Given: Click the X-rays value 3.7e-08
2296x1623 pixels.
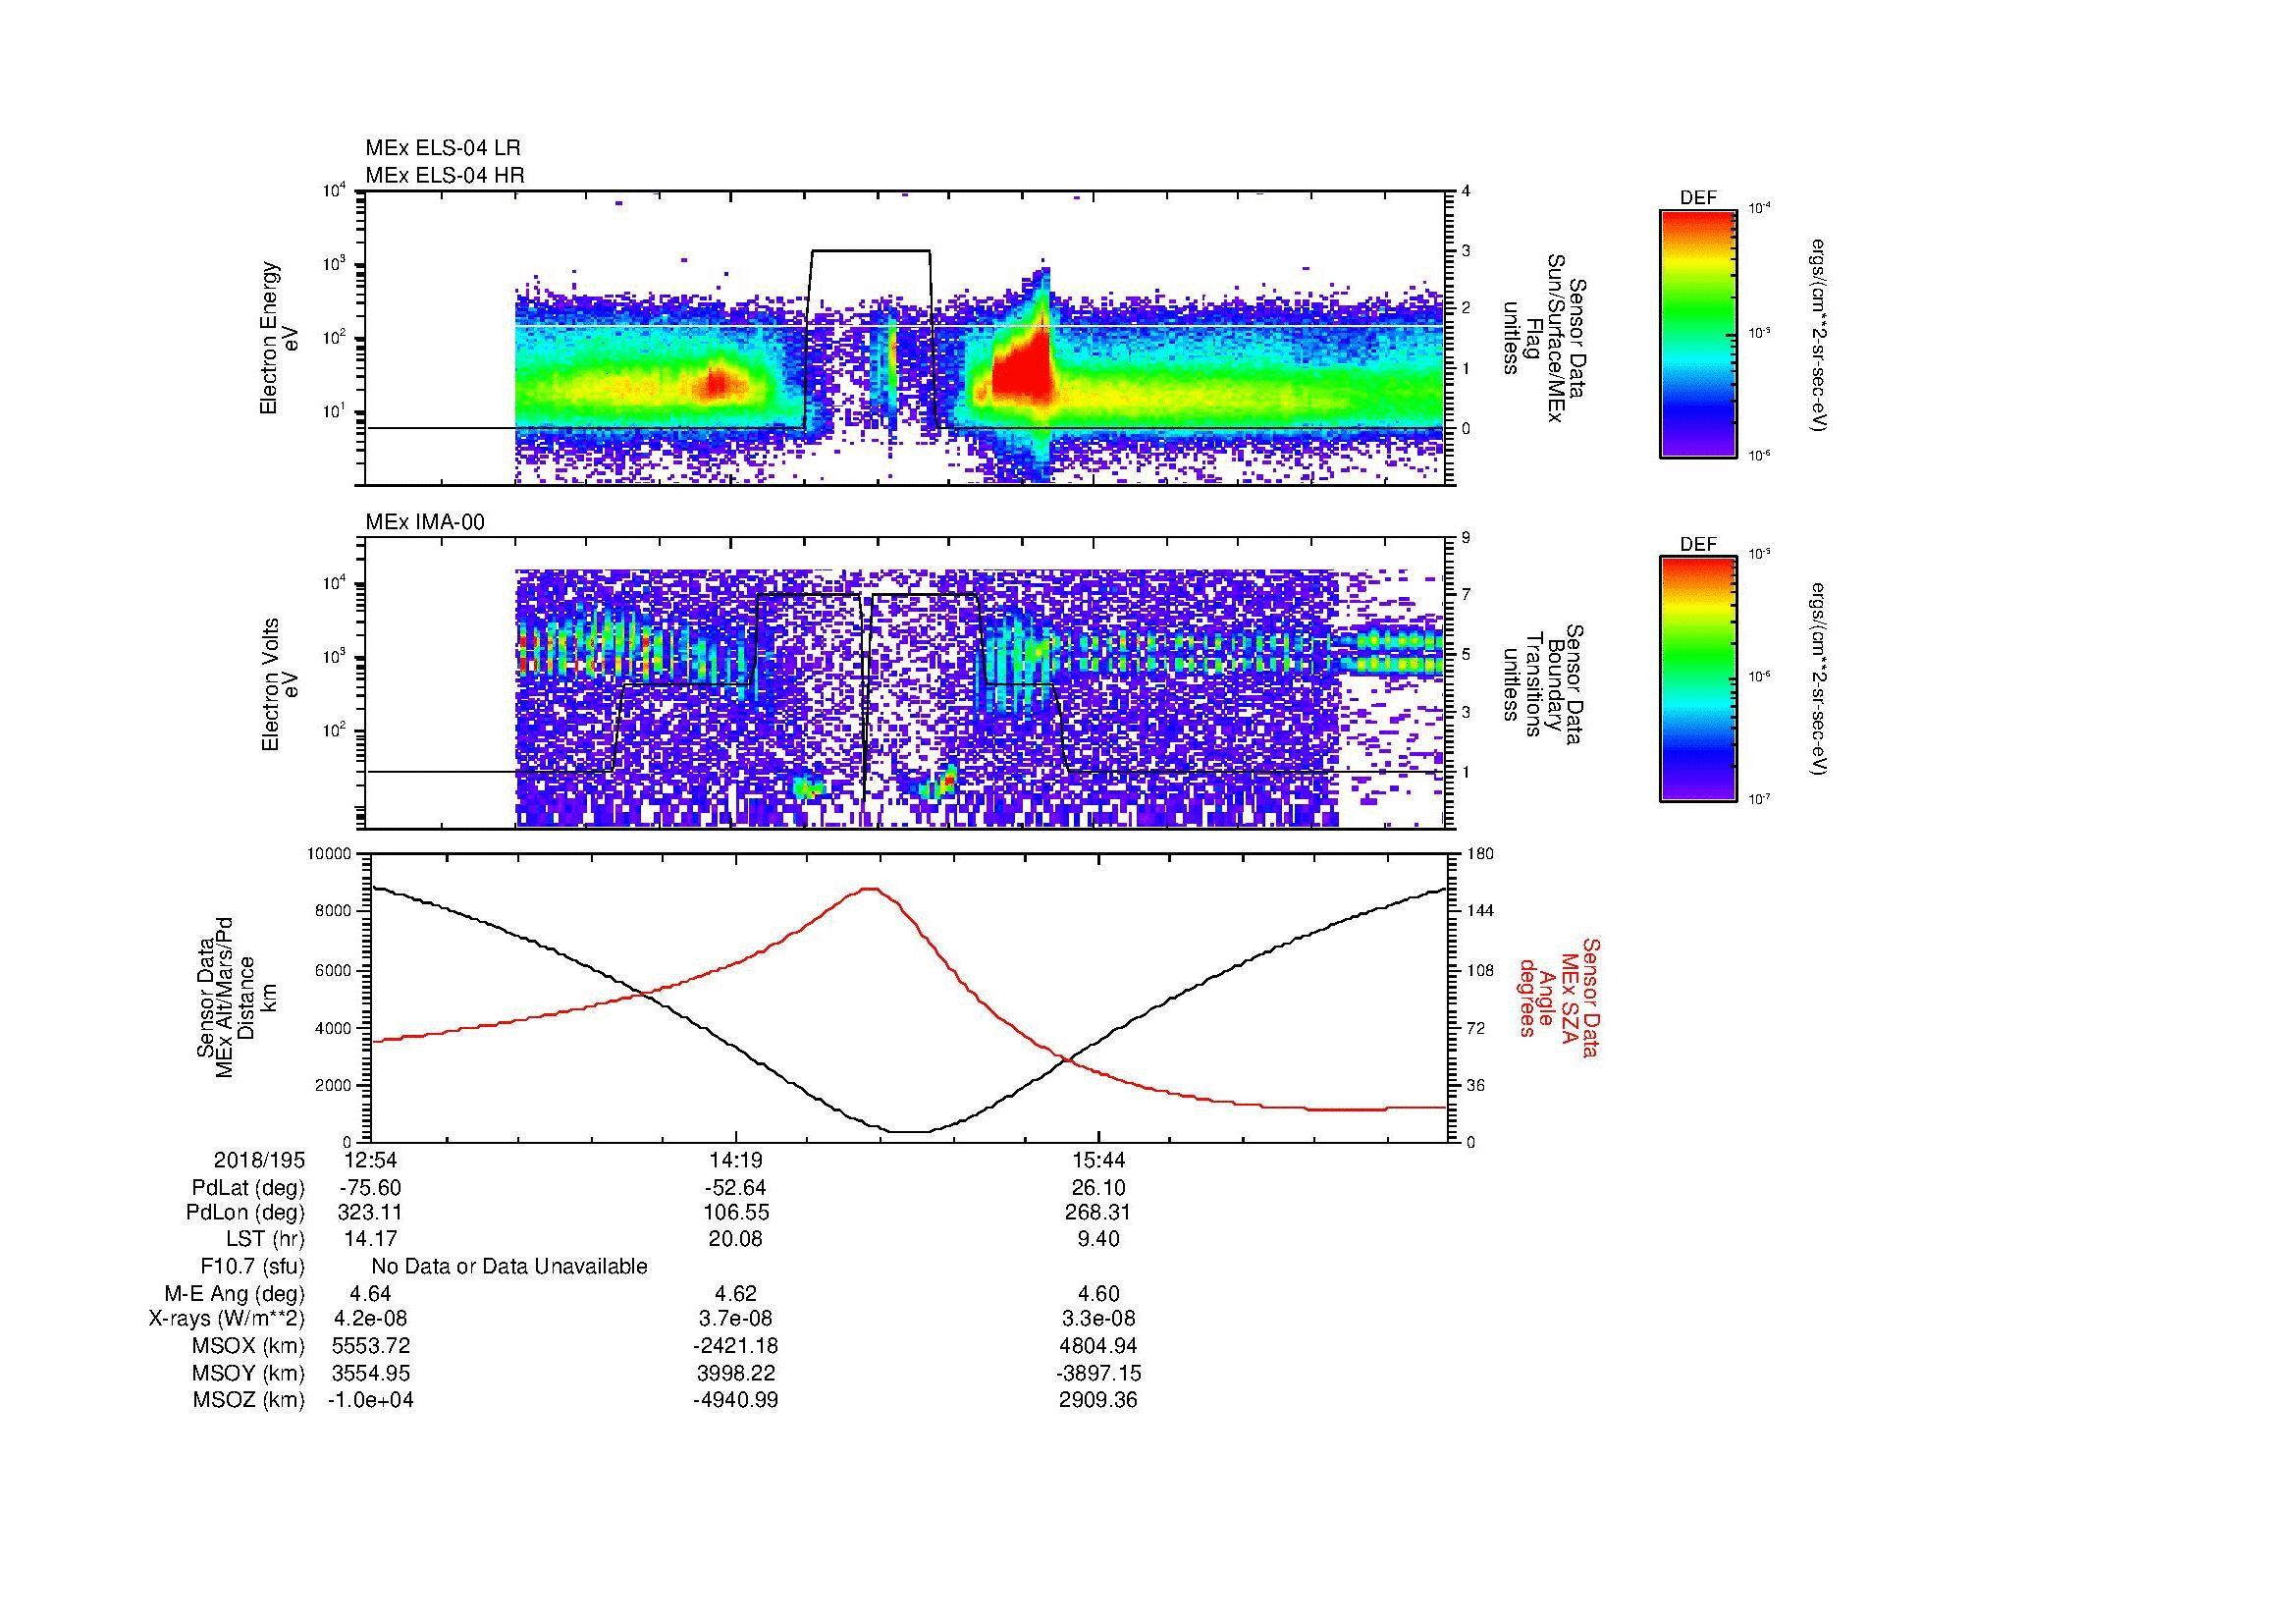Looking at the screenshot, I should (736, 1319).
